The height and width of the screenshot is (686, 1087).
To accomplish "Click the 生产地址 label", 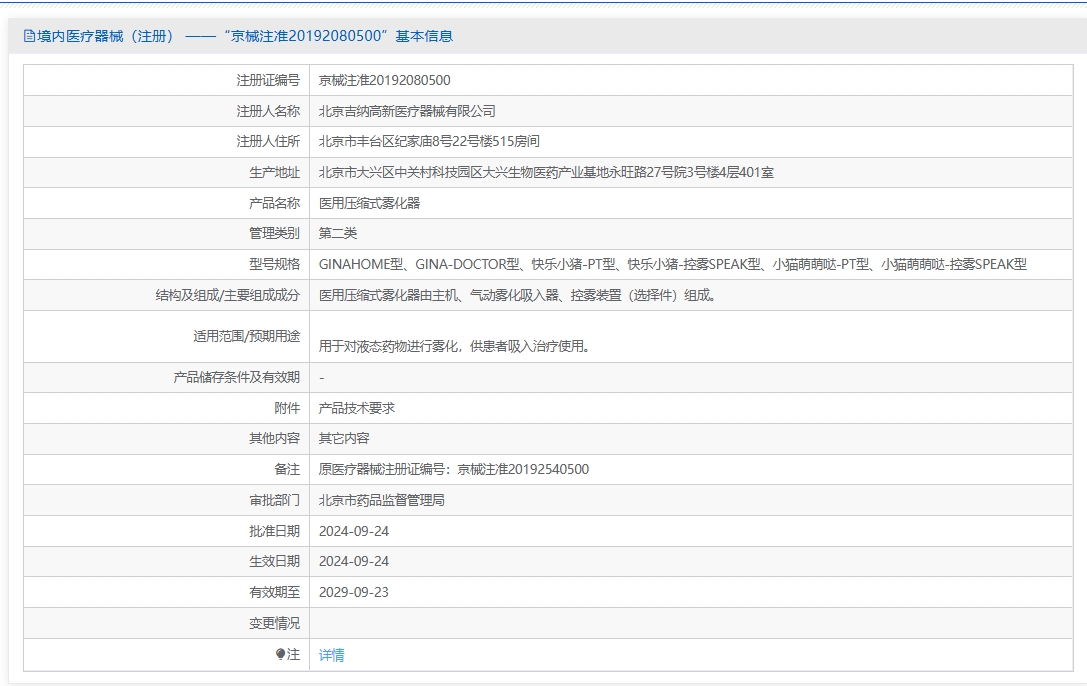I will pos(275,173).
